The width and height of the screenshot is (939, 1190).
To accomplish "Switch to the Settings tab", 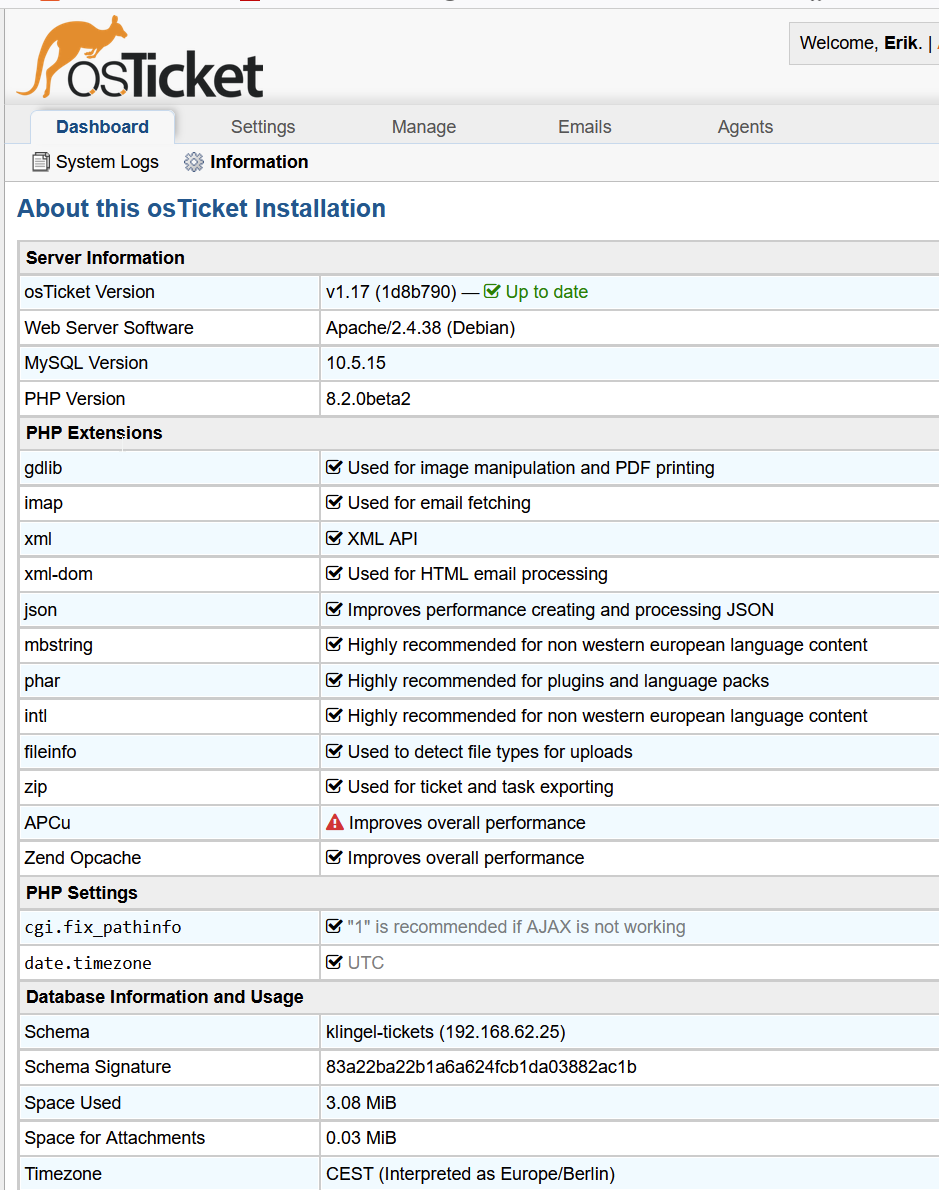I will [x=263, y=127].
